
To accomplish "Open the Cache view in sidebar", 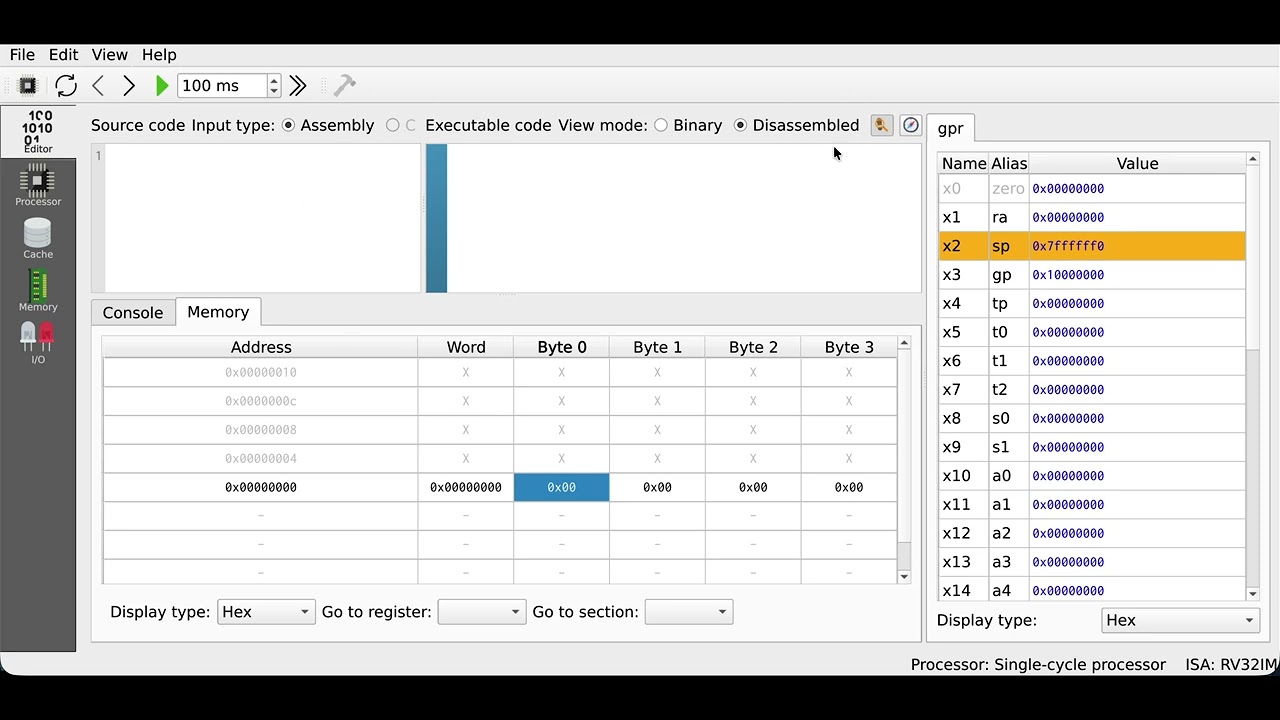I will point(38,239).
